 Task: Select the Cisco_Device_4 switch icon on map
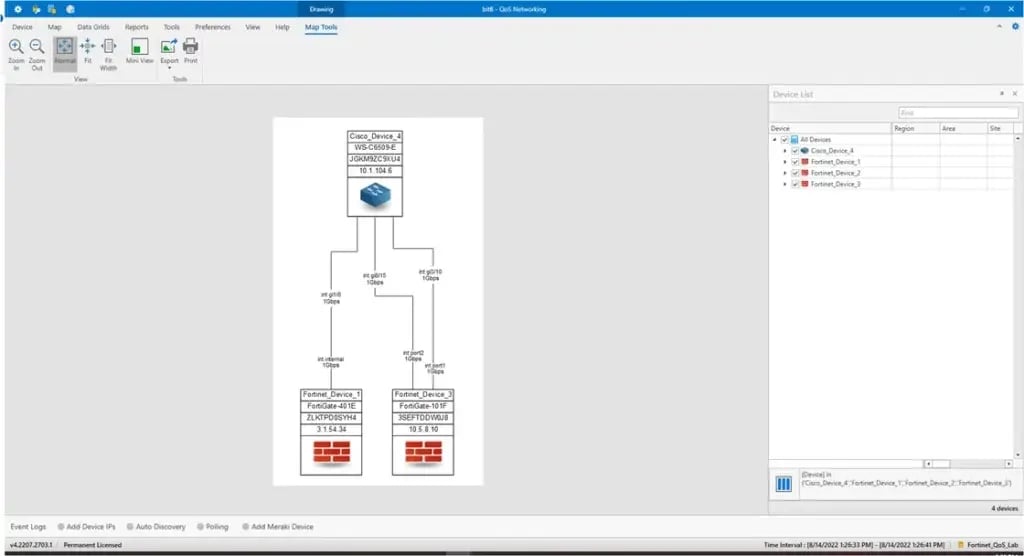[375, 195]
